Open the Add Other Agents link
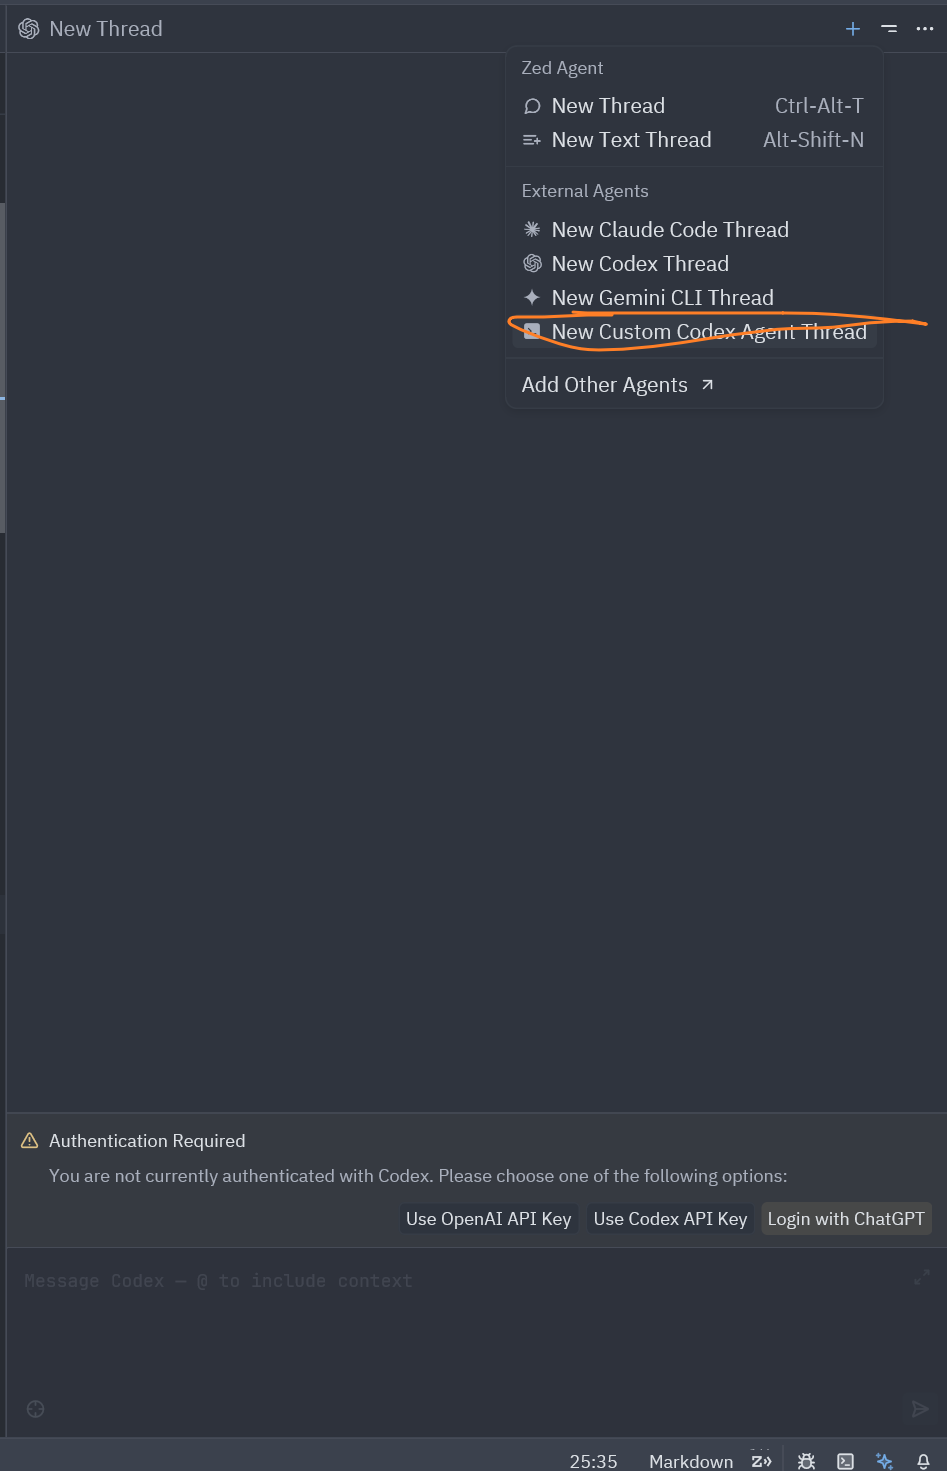This screenshot has height=1471, width=947. pyautogui.click(x=617, y=385)
